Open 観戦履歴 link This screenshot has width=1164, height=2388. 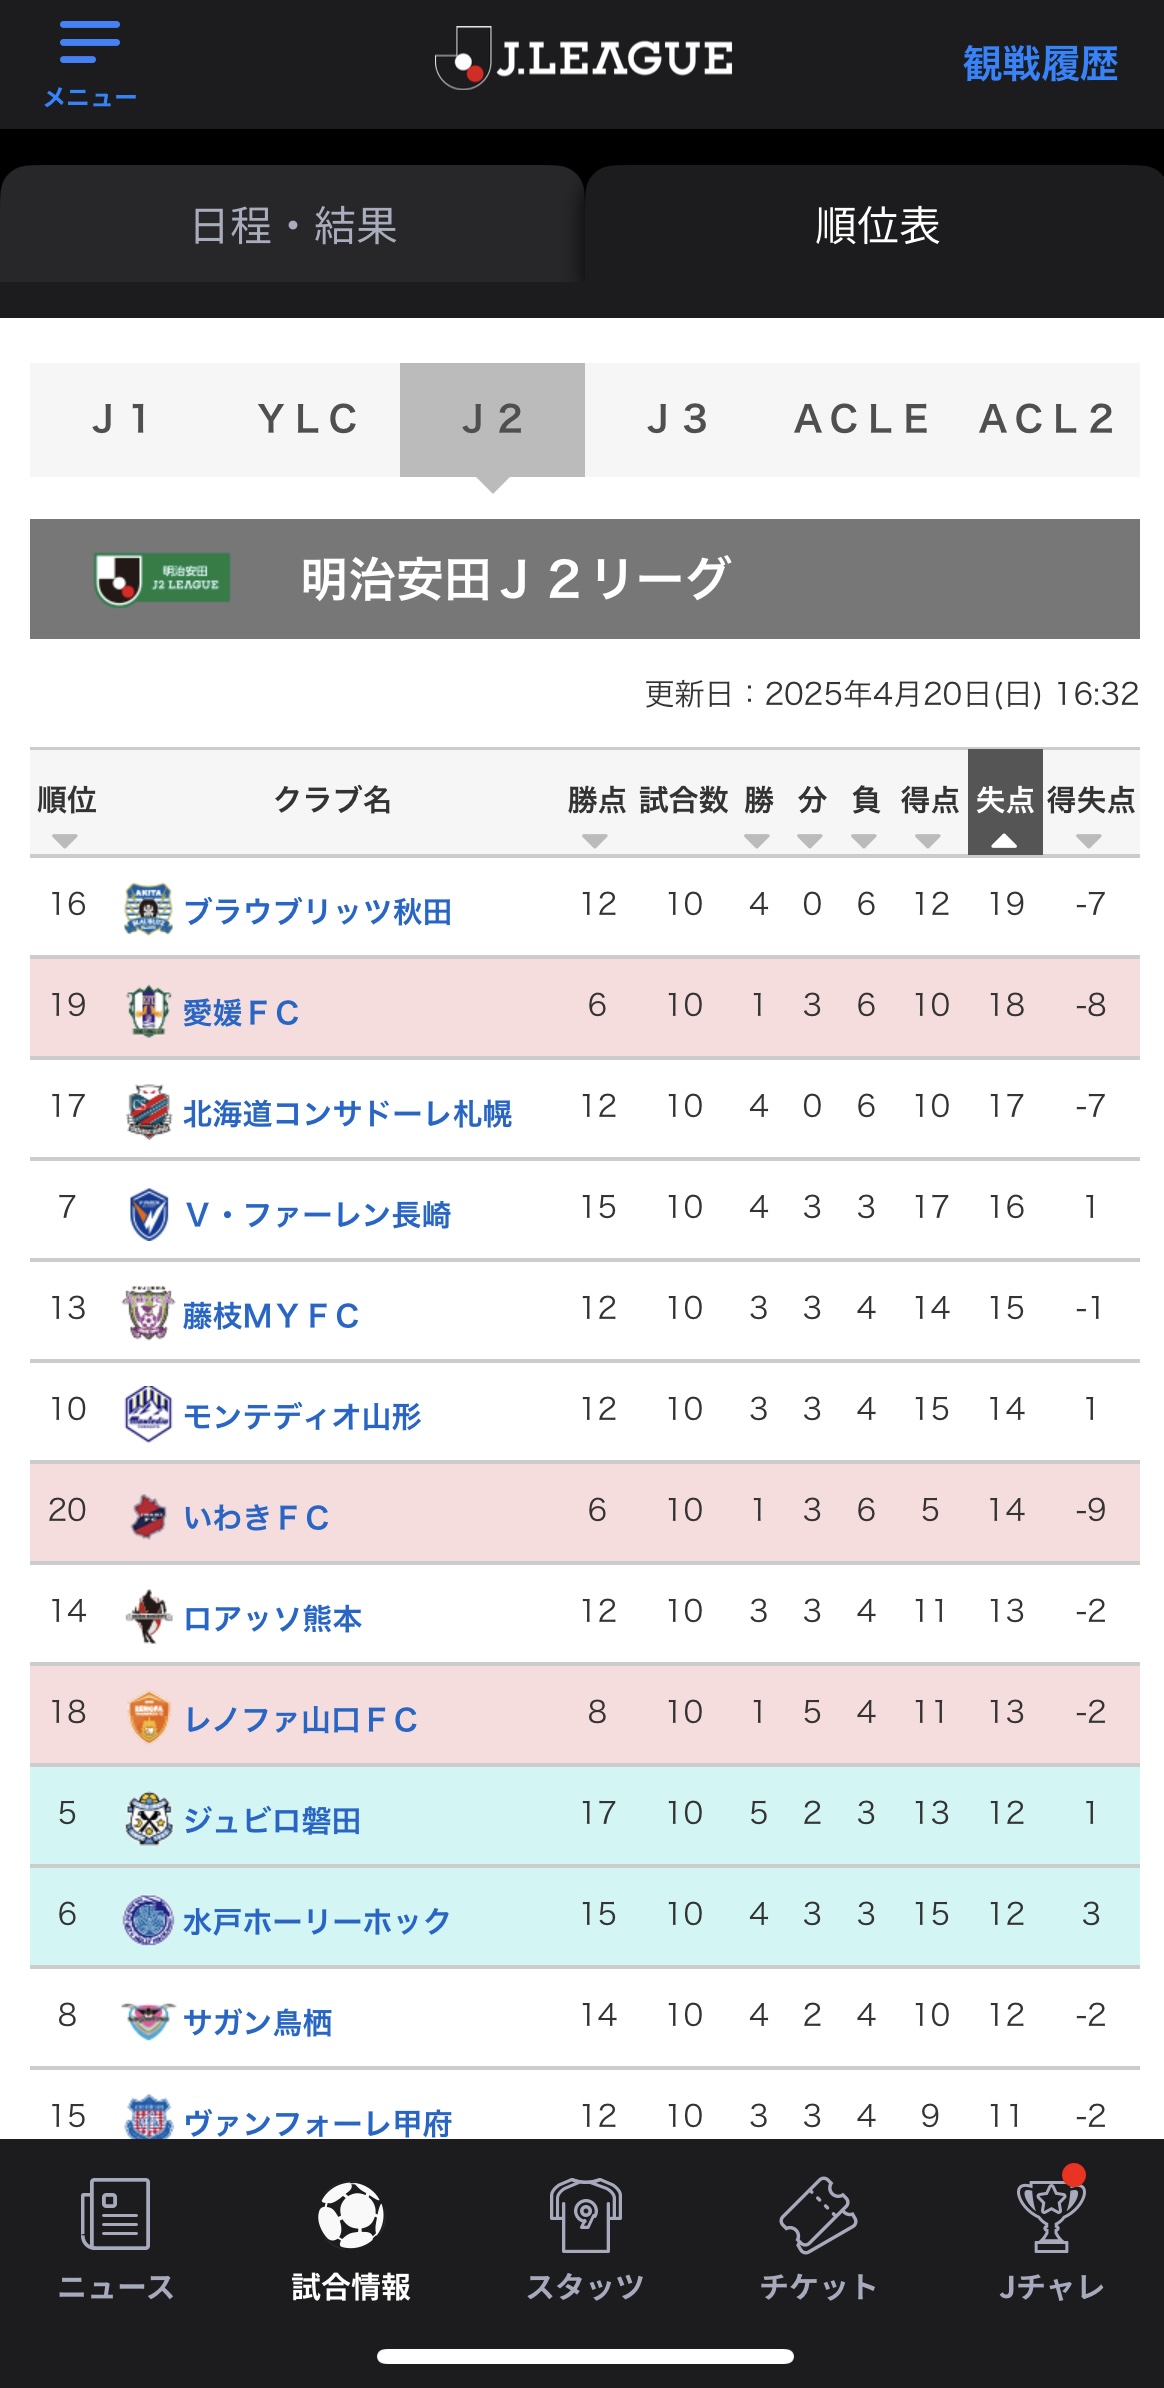tap(1040, 63)
